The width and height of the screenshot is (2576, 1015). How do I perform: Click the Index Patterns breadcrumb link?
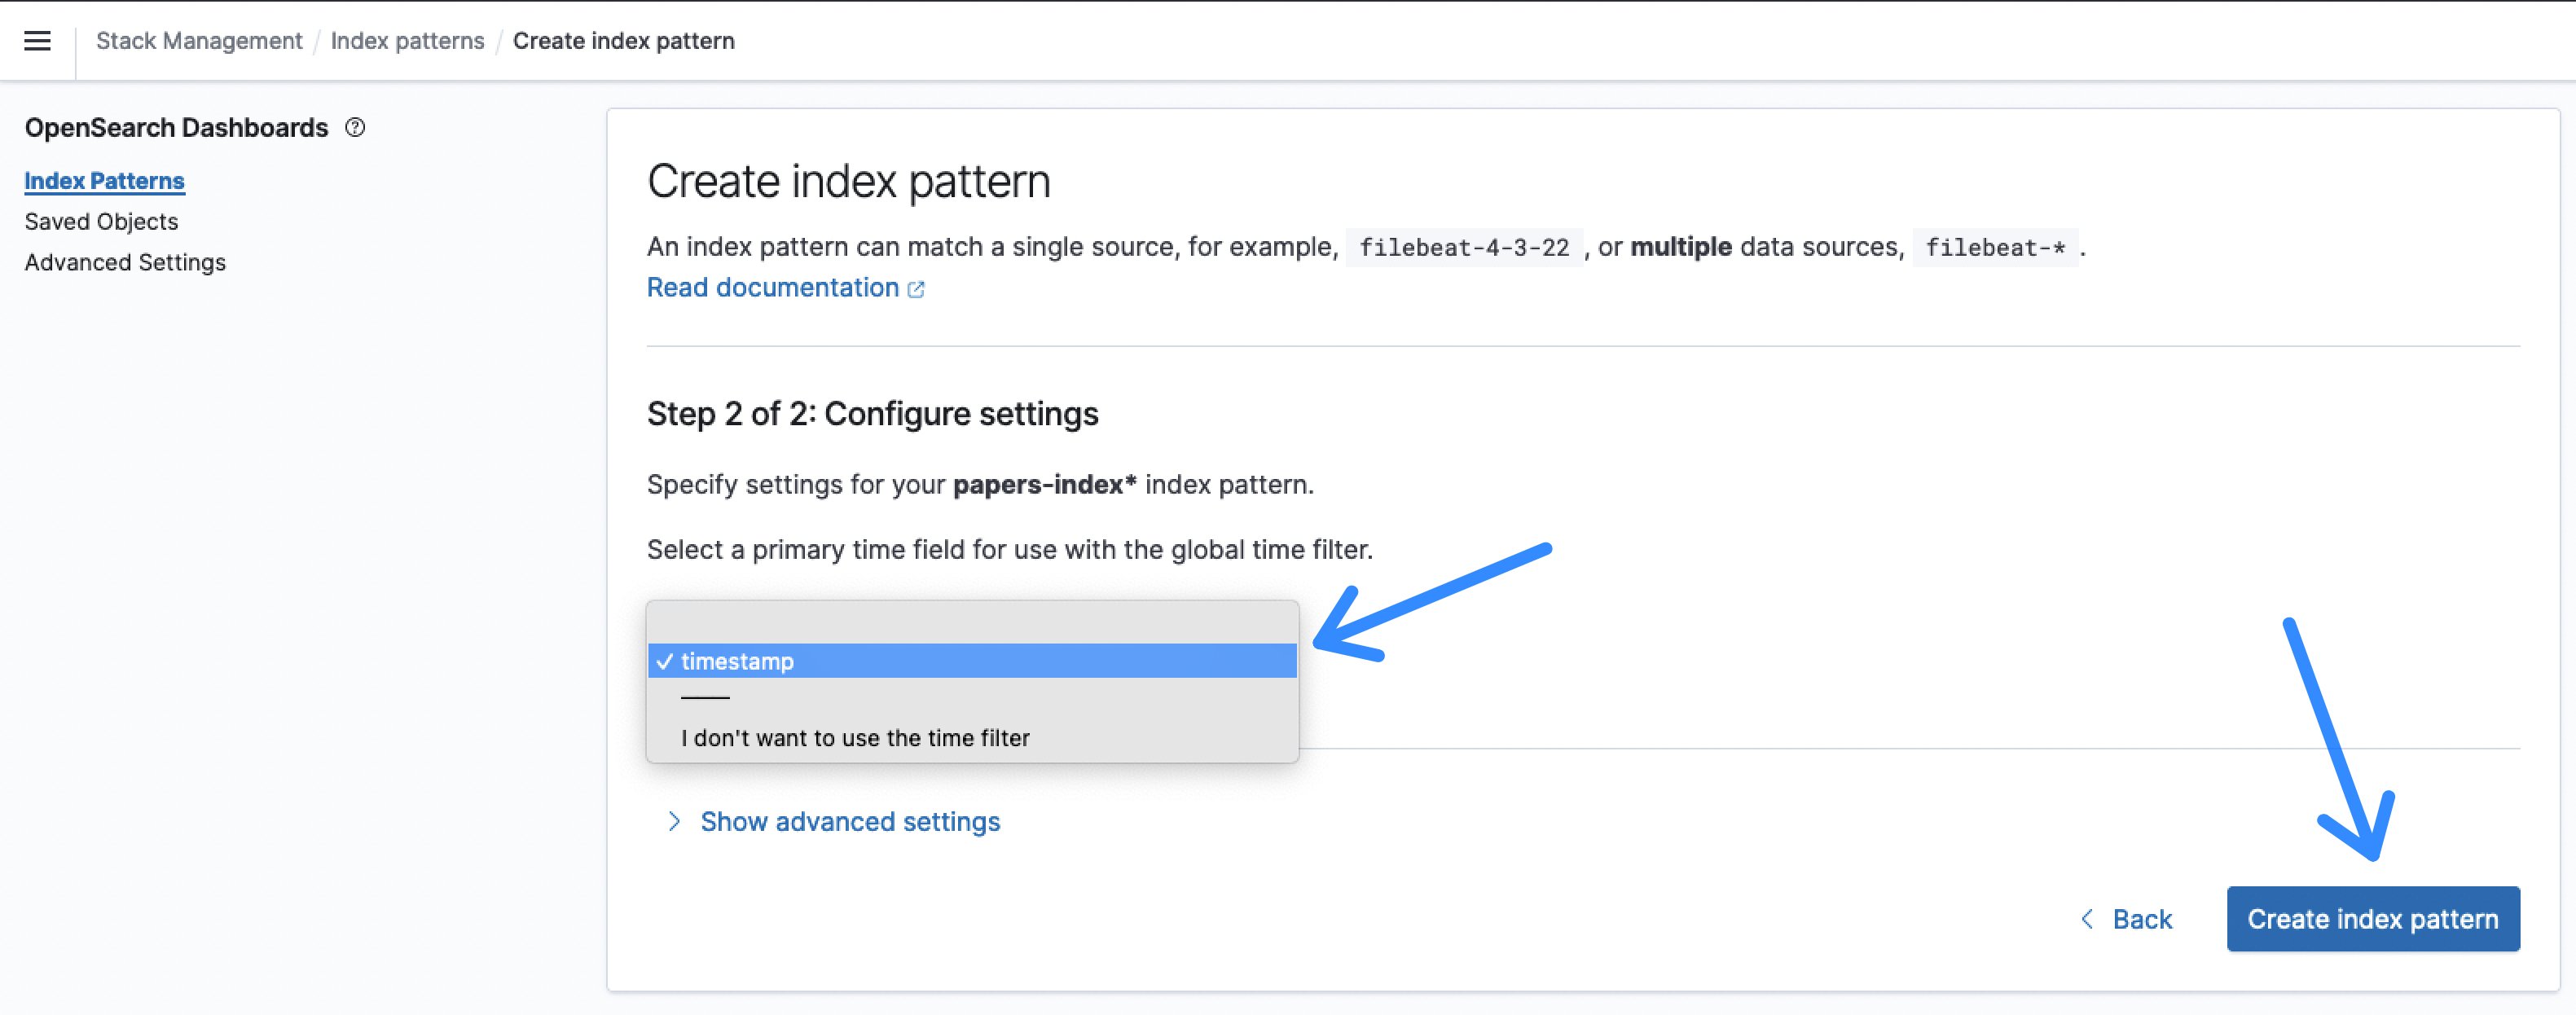click(x=407, y=39)
